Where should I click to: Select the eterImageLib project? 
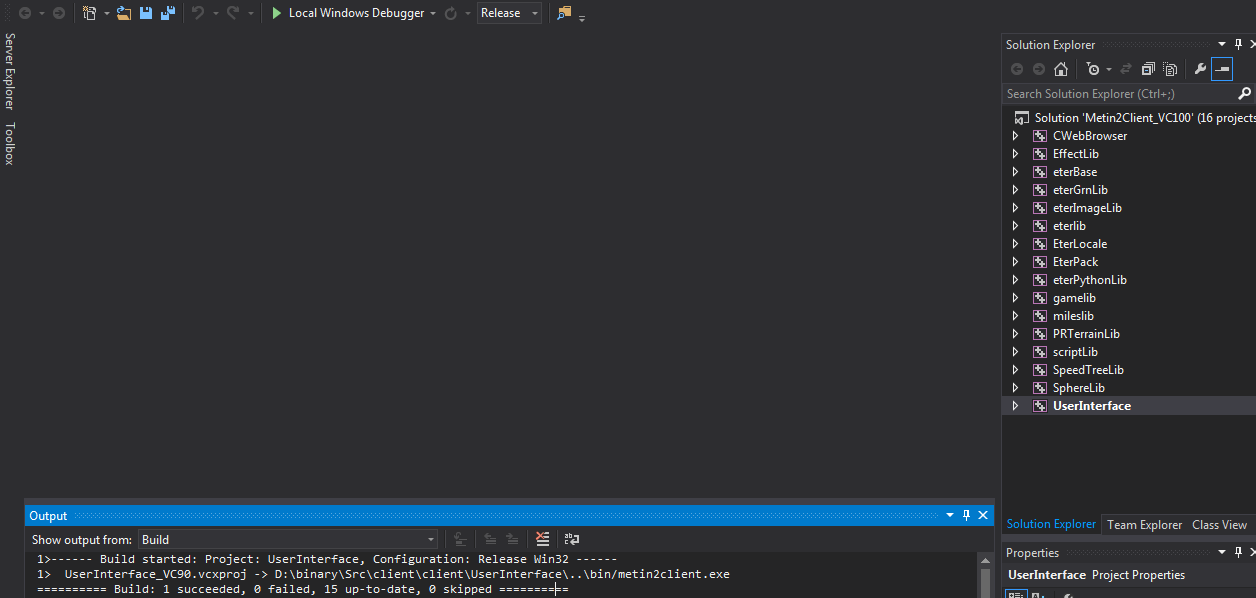1087,208
